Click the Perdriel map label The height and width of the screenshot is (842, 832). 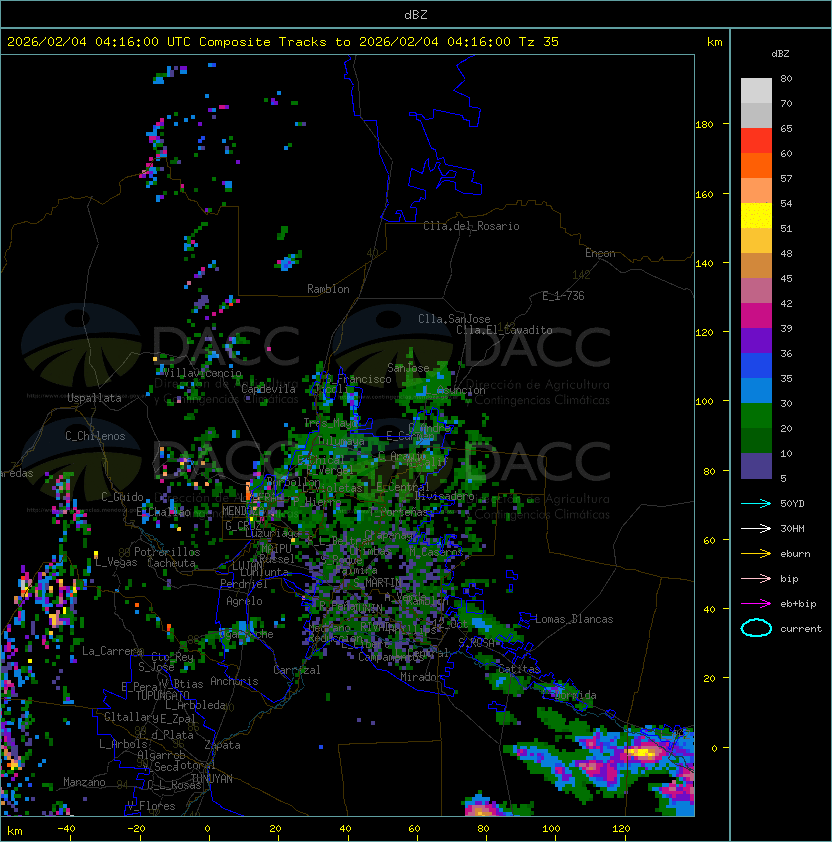243,584
